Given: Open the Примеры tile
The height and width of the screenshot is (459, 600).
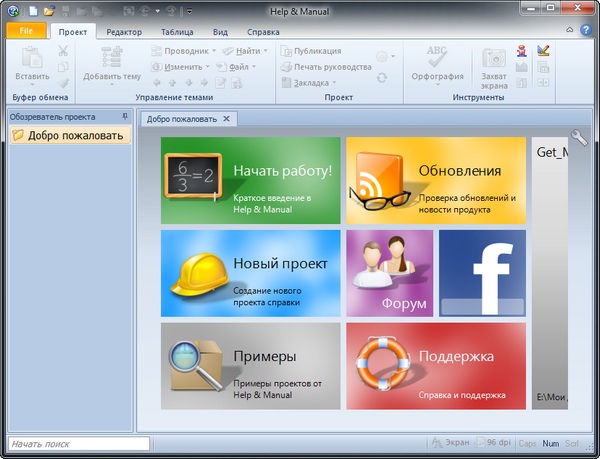Looking at the screenshot, I should tap(250, 365).
